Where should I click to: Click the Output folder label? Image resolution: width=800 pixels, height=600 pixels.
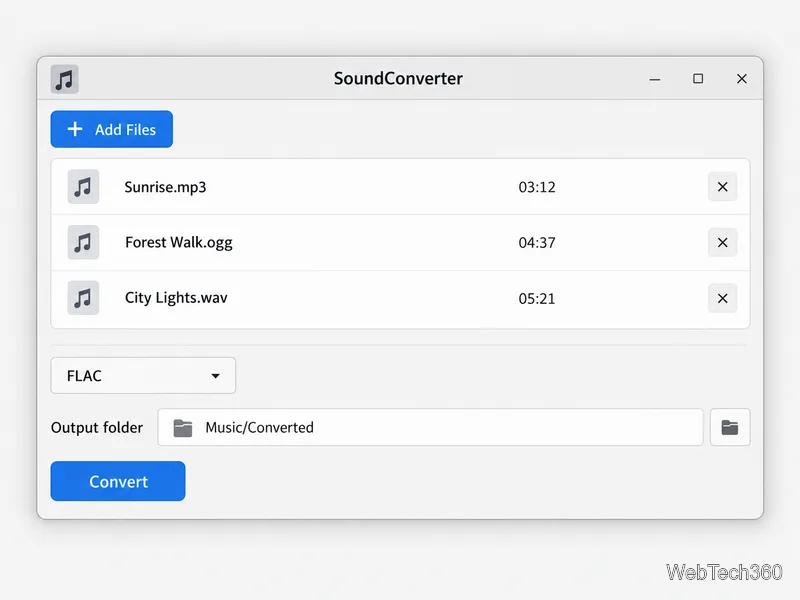click(x=97, y=428)
